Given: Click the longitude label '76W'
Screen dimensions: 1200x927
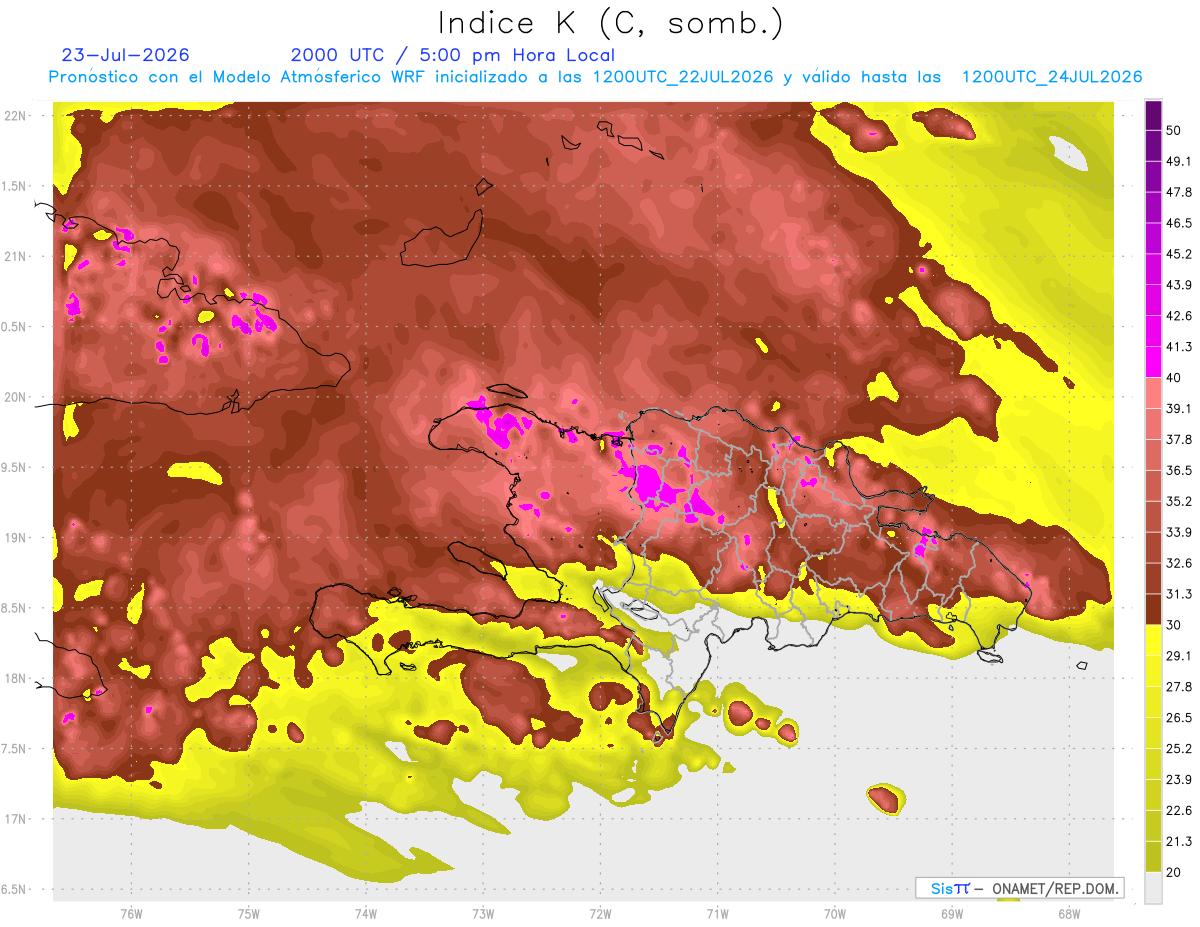Looking at the screenshot, I should point(131,914).
